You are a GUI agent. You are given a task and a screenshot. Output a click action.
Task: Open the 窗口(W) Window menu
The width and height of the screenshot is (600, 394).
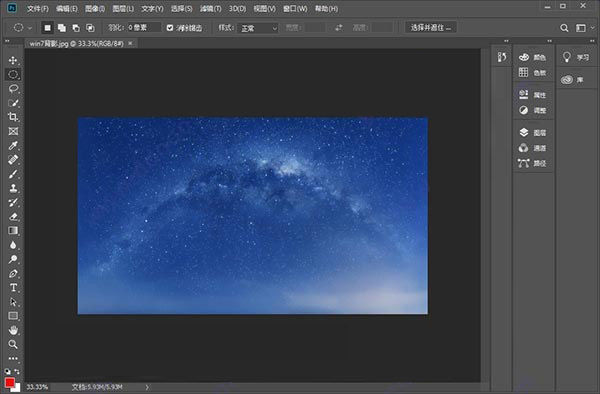point(295,8)
